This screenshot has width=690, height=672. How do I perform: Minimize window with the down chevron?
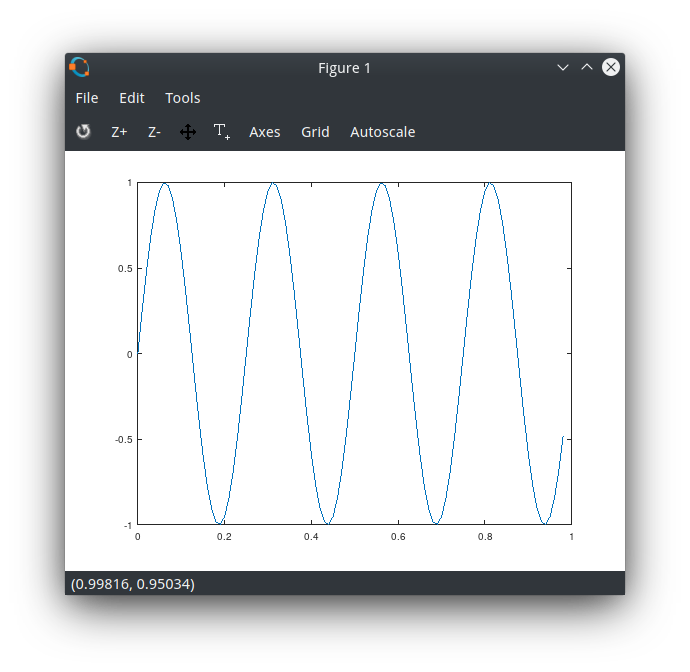click(563, 68)
